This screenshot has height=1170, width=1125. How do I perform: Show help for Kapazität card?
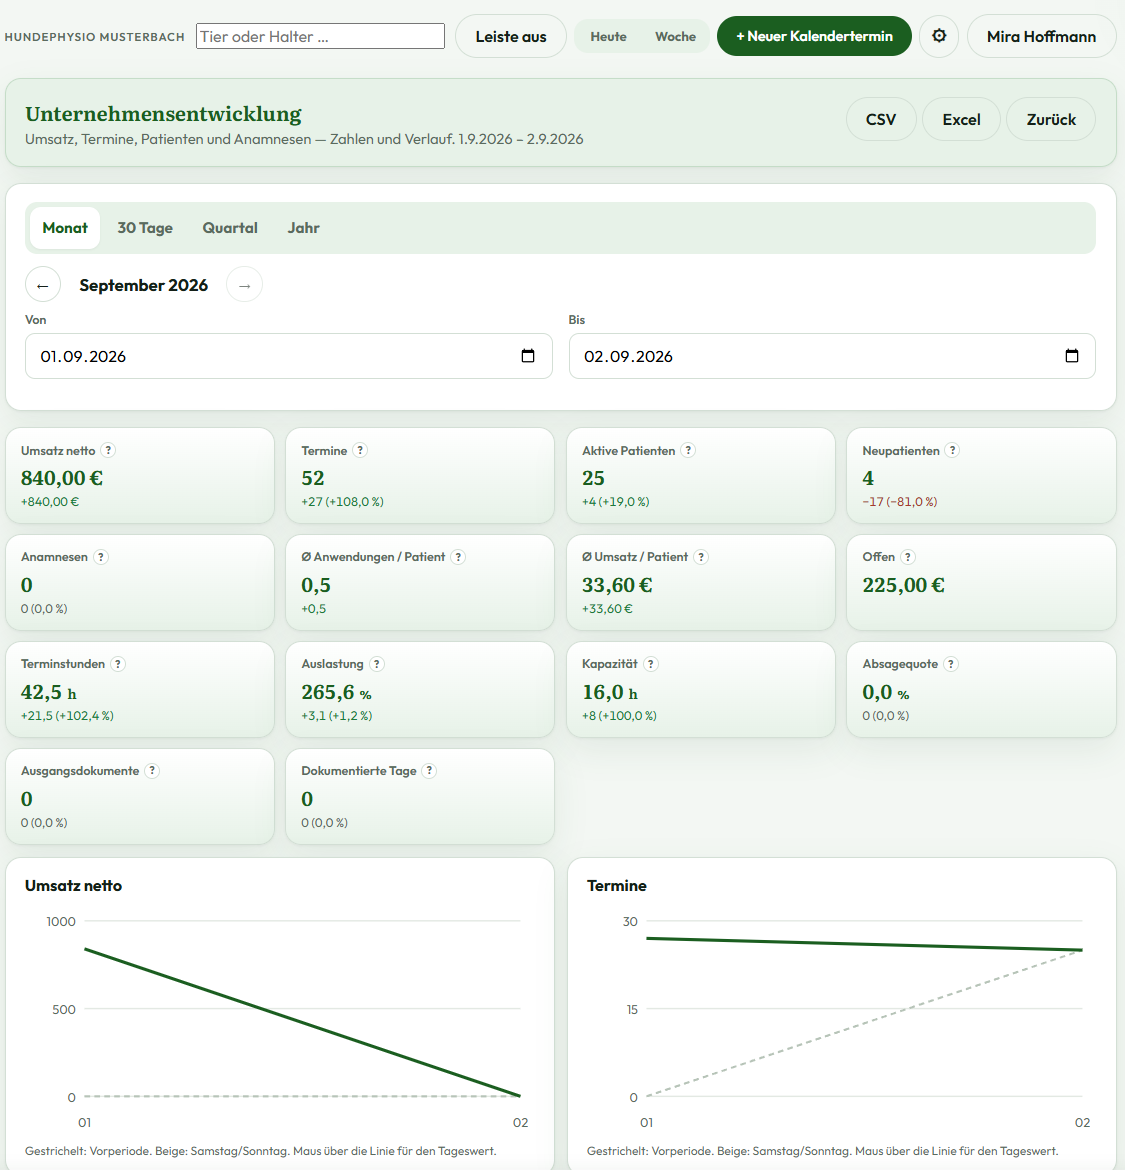coord(651,663)
